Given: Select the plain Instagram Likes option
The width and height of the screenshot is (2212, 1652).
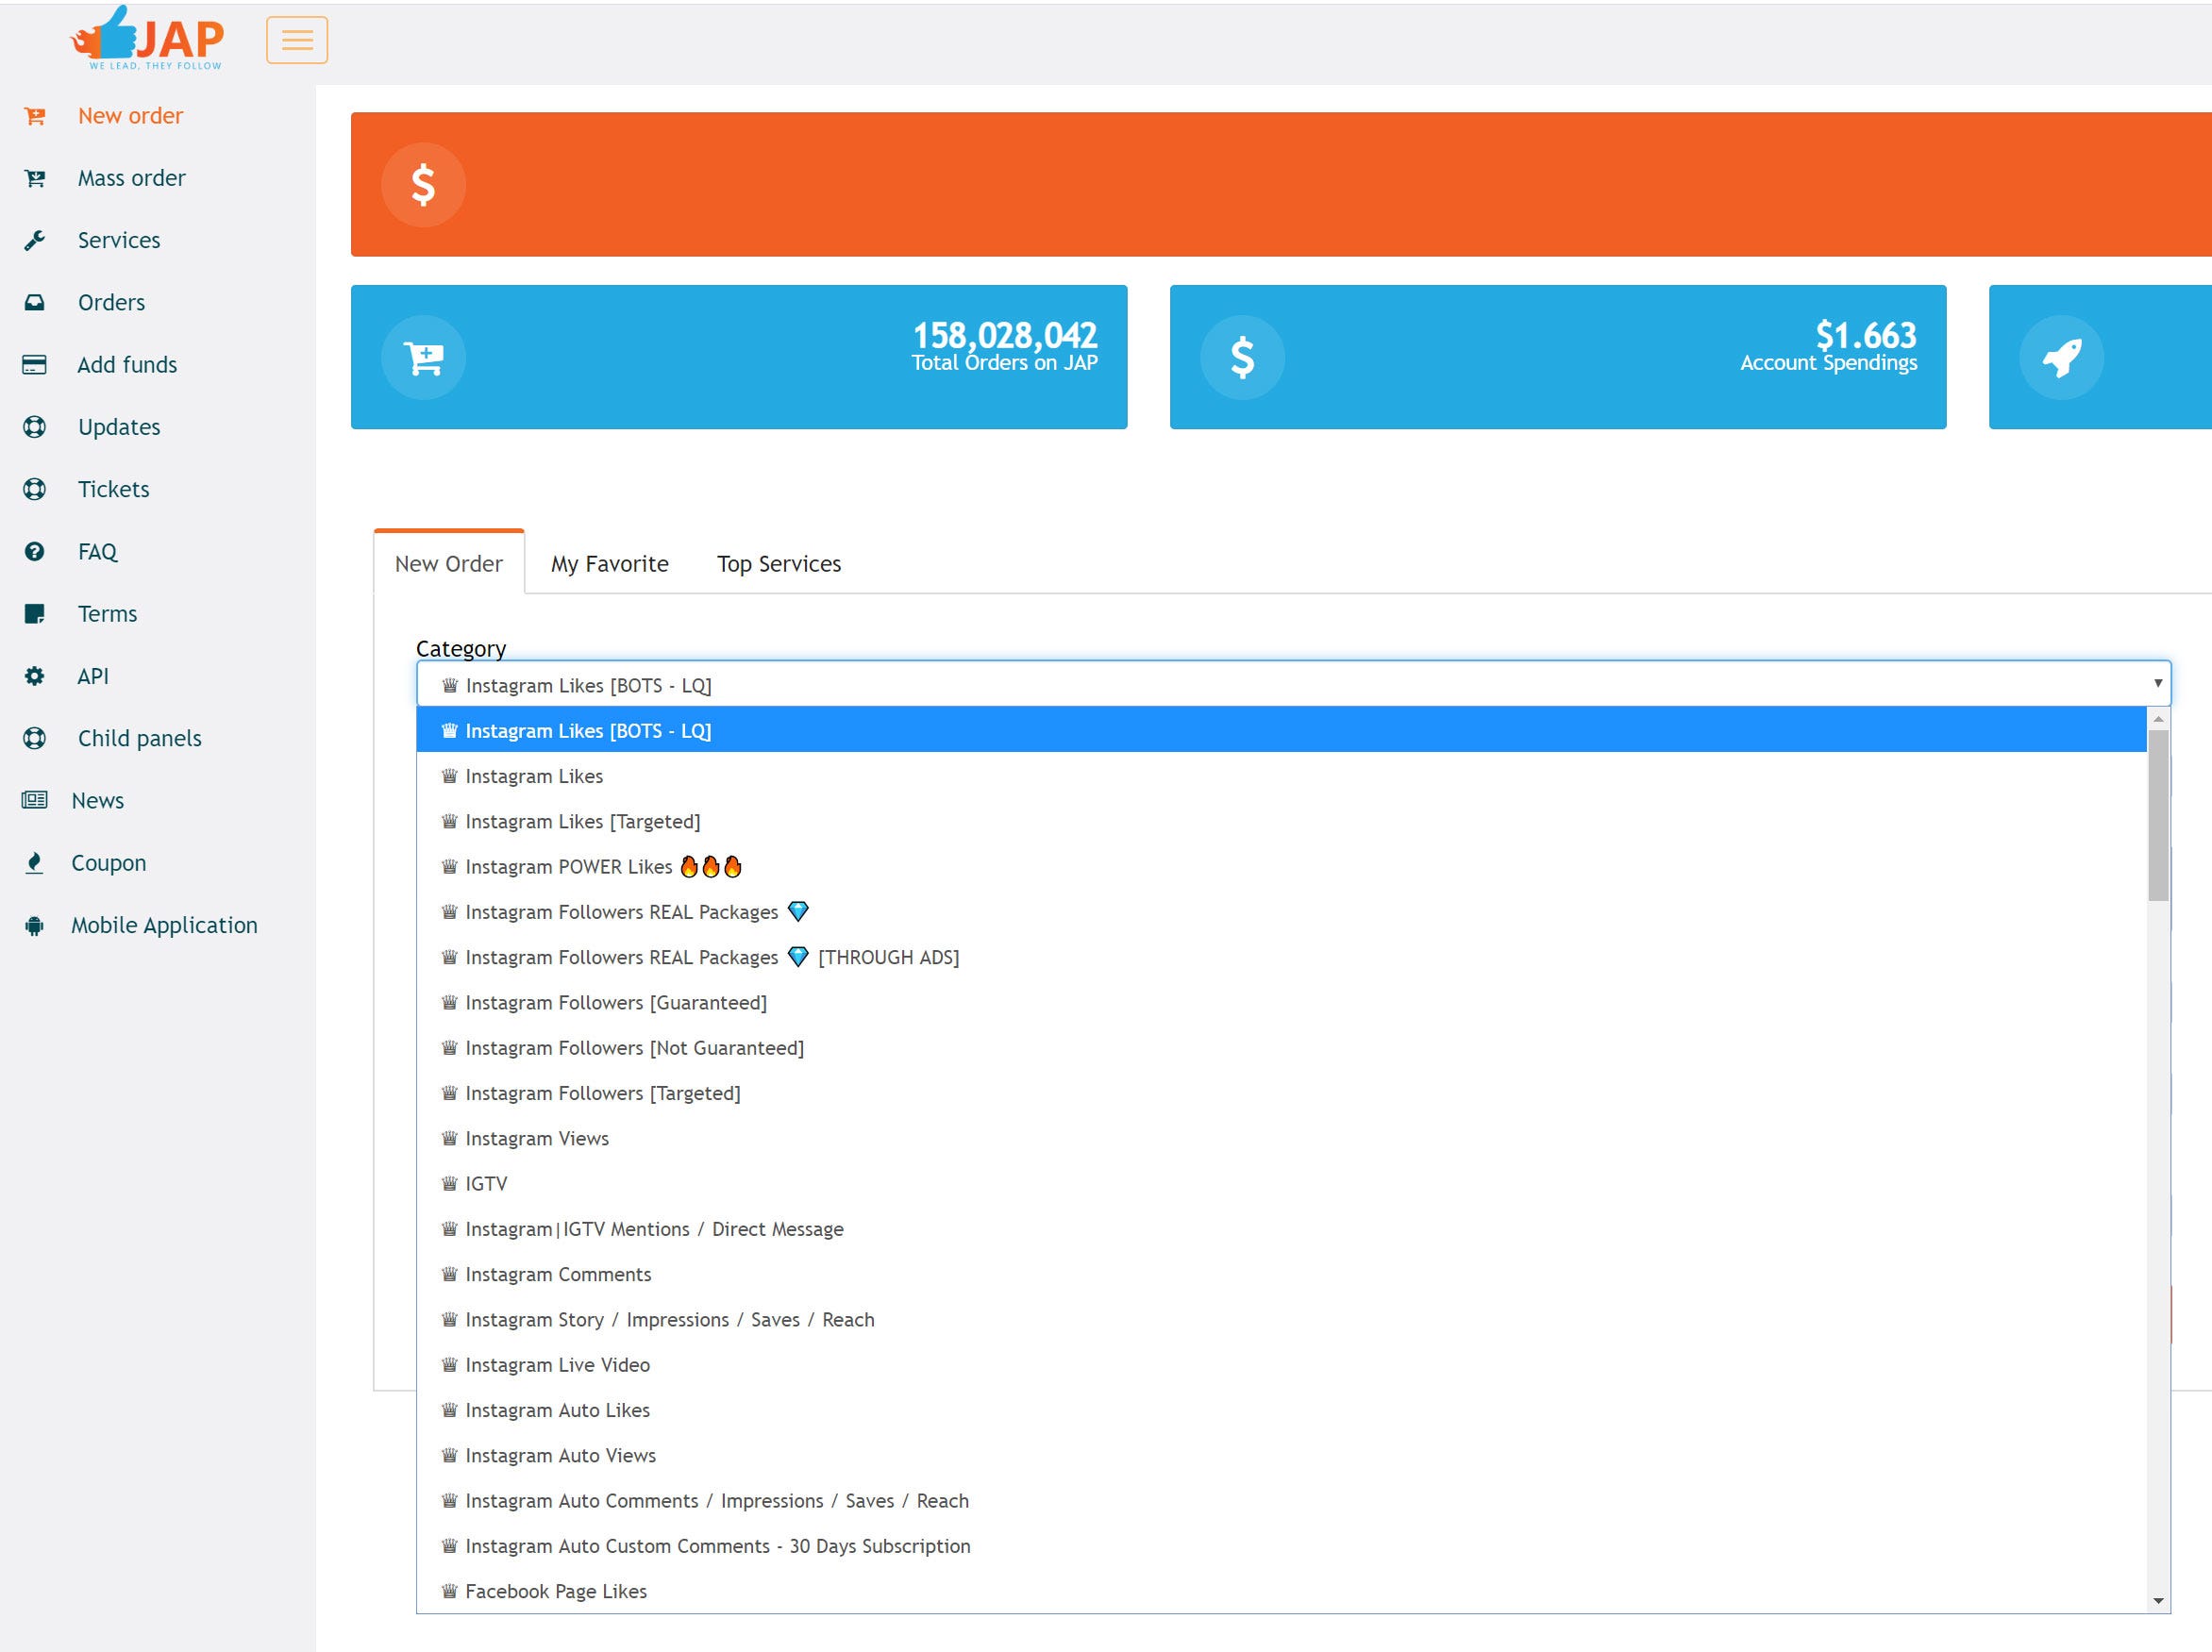Looking at the screenshot, I should tap(1282, 776).
